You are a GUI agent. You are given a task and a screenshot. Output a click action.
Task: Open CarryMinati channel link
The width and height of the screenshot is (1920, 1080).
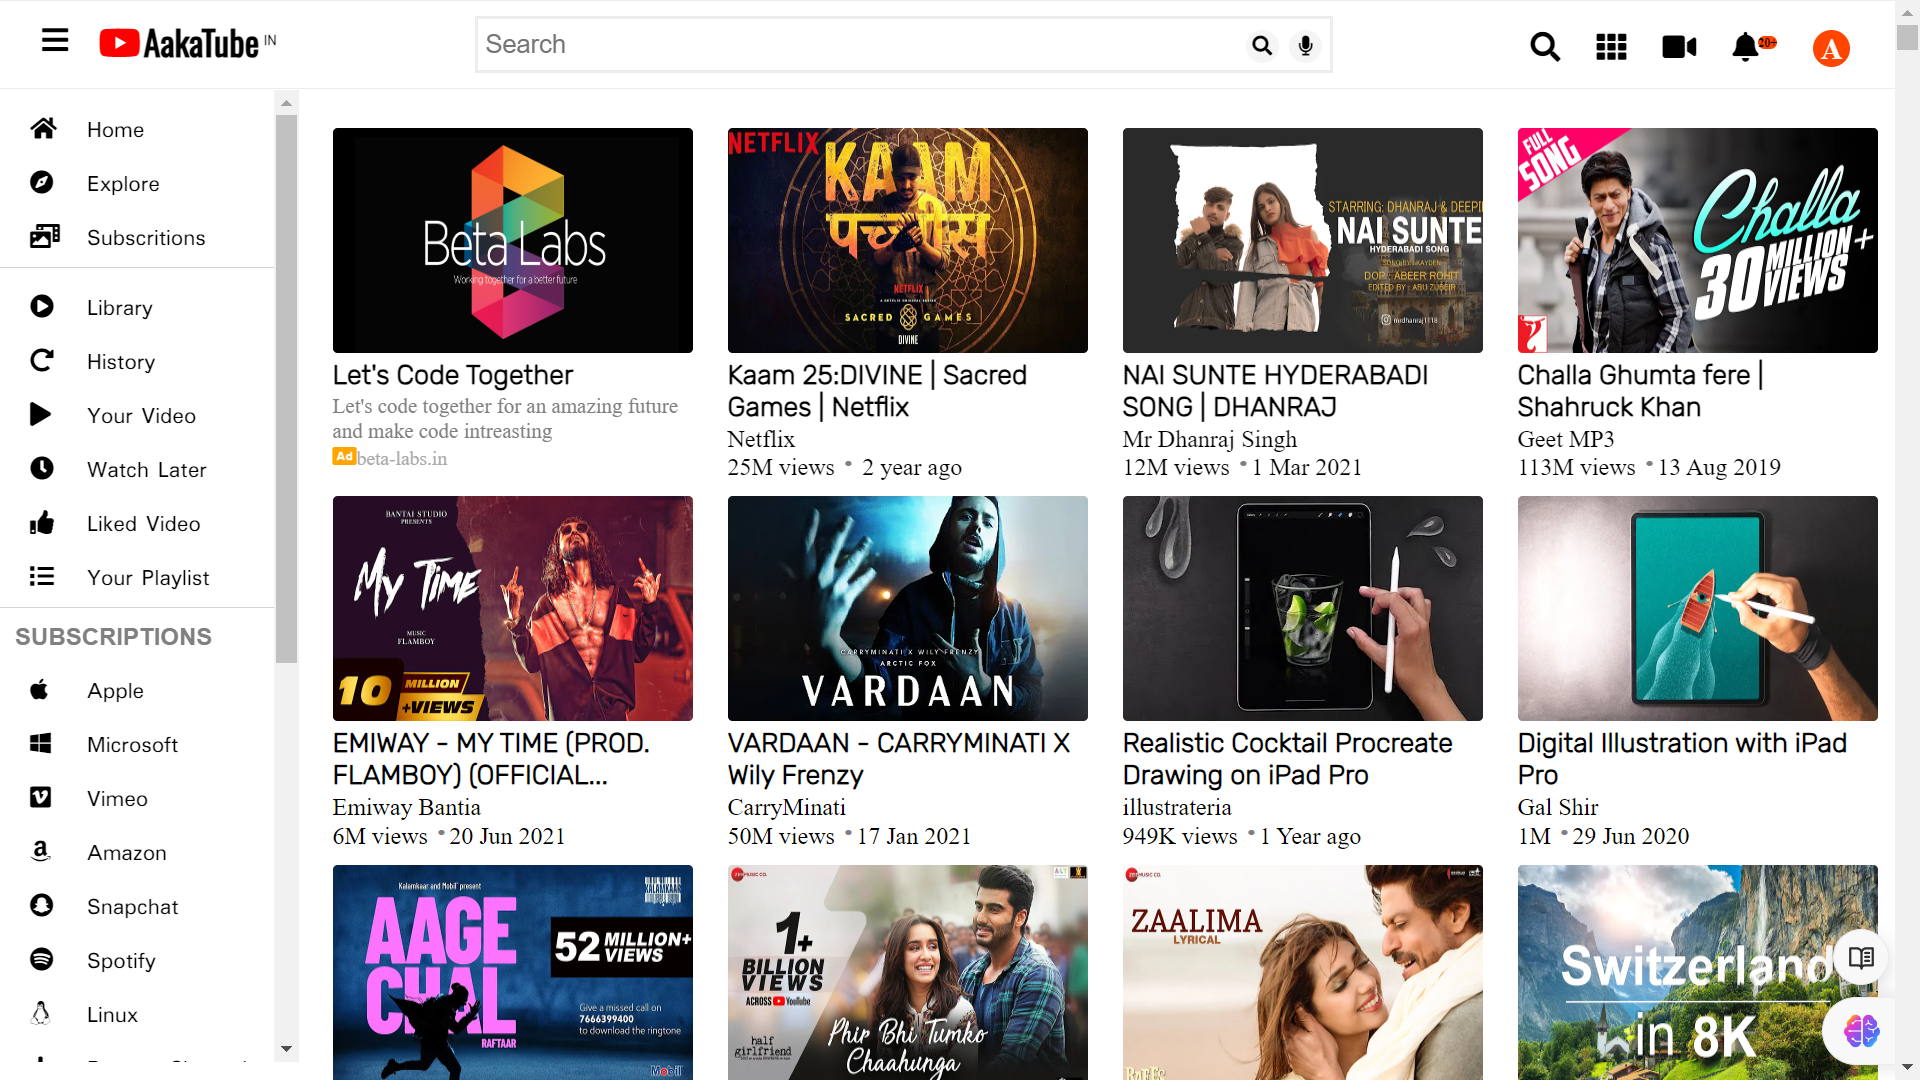pos(786,807)
